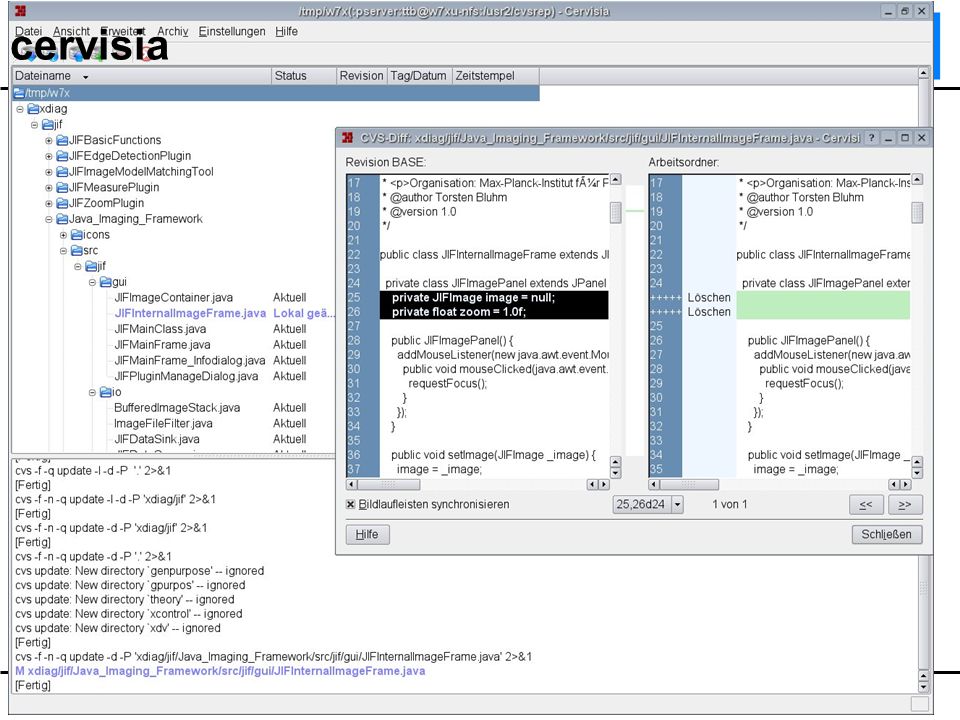Select ImageFileFilter.java in file tree

point(163,424)
